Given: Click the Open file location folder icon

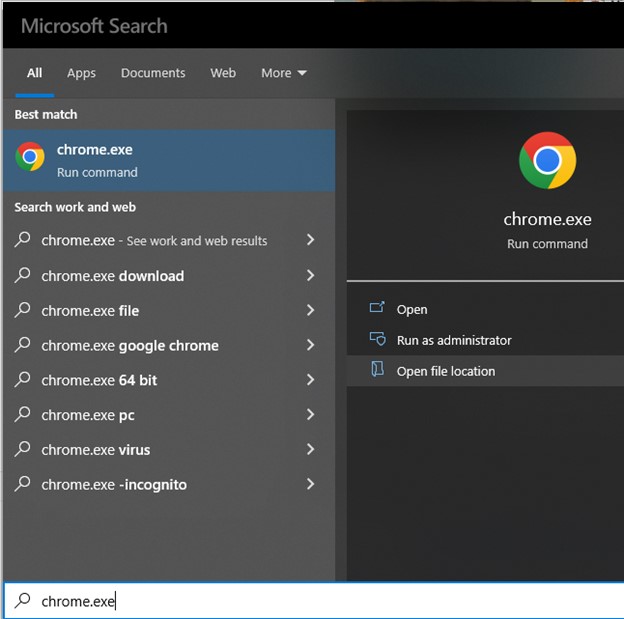Looking at the screenshot, I should click(x=377, y=369).
